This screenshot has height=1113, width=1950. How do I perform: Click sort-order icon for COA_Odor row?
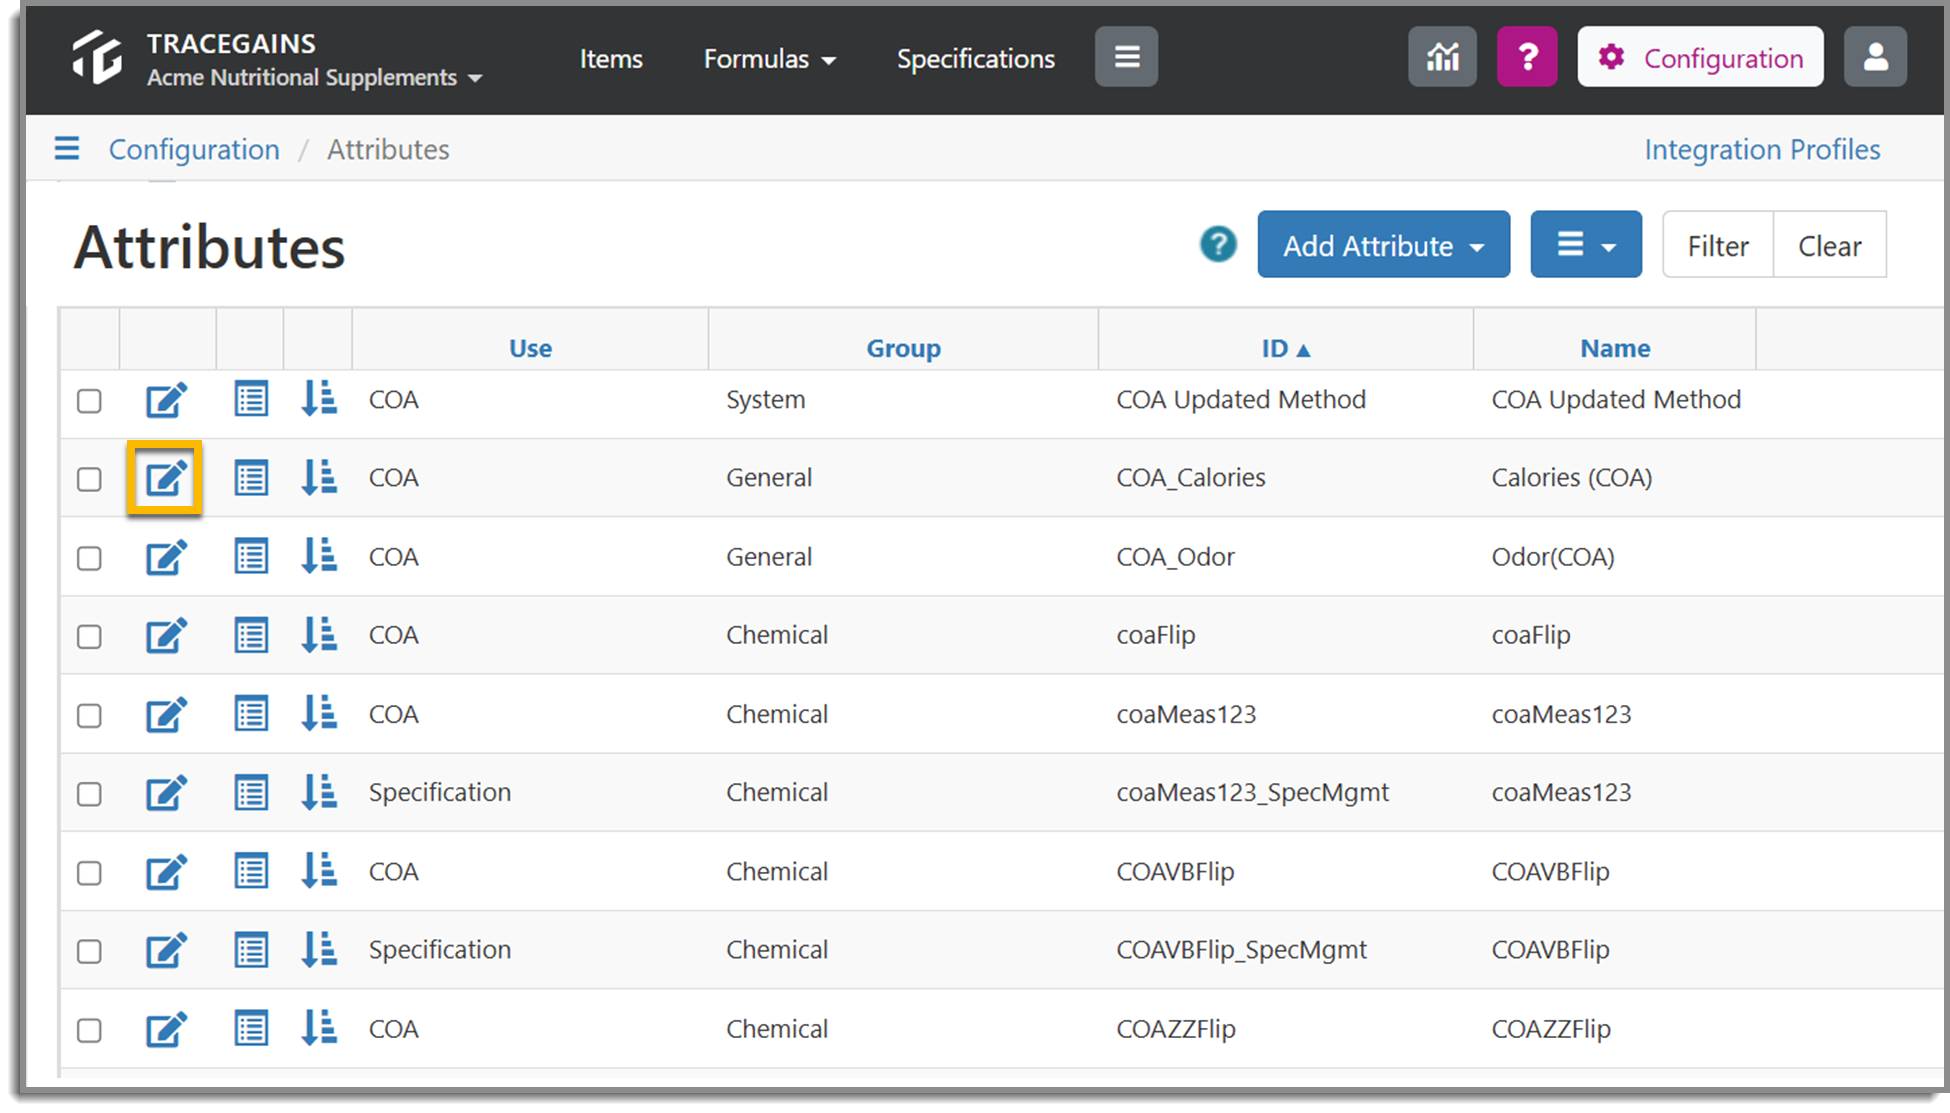319,556
